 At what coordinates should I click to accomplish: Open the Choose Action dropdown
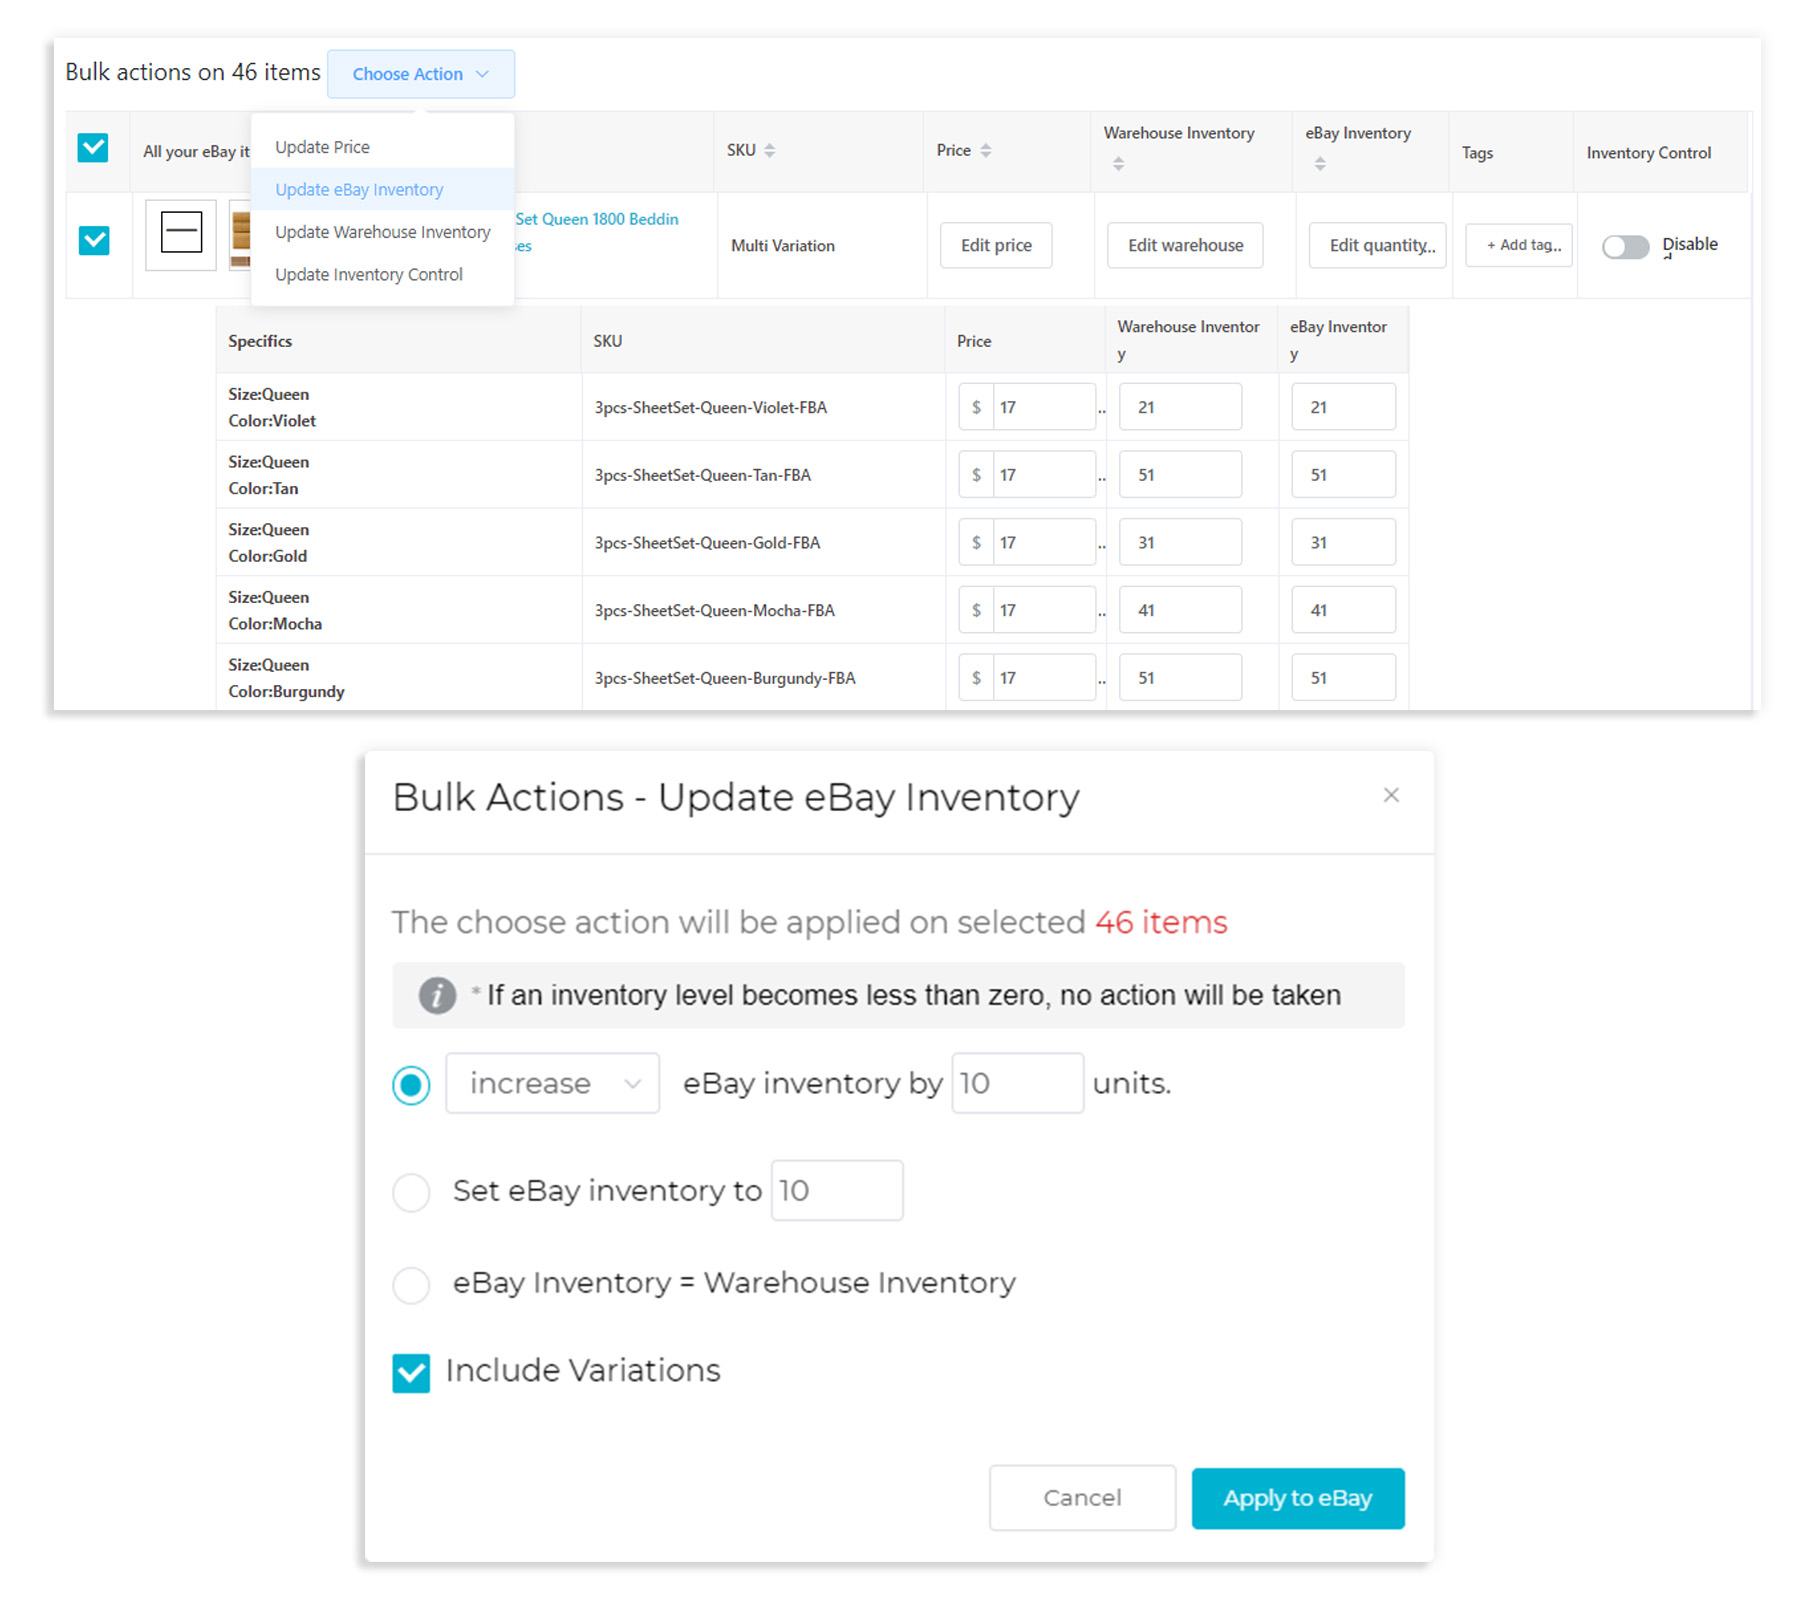[420, 73]
